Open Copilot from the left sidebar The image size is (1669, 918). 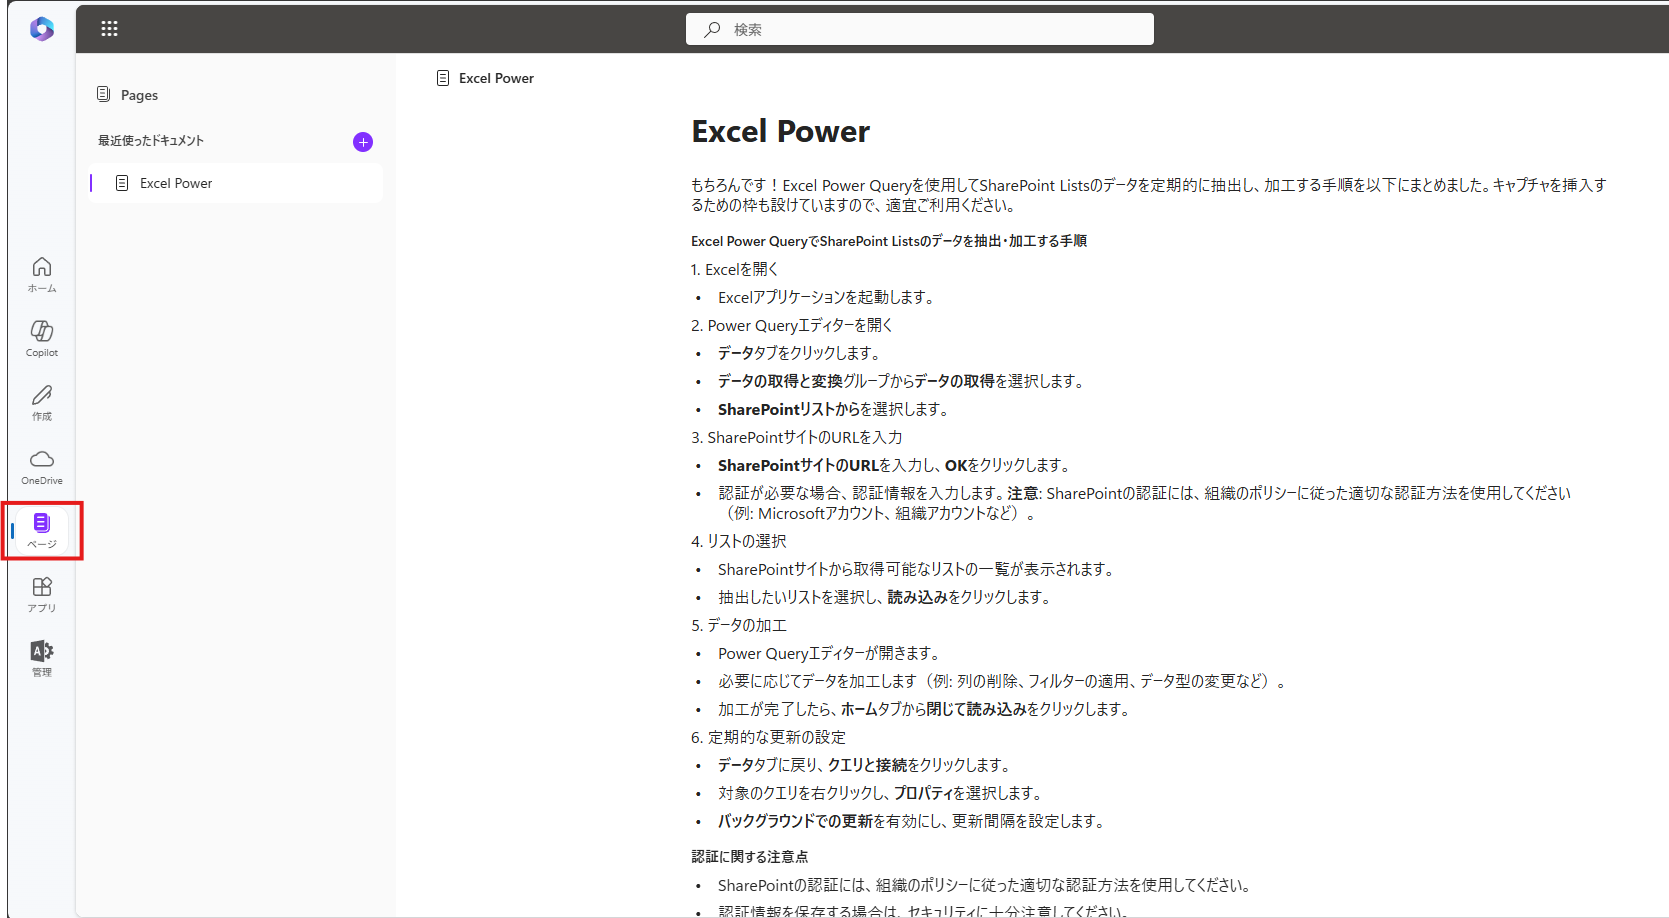tap(41, 338)
